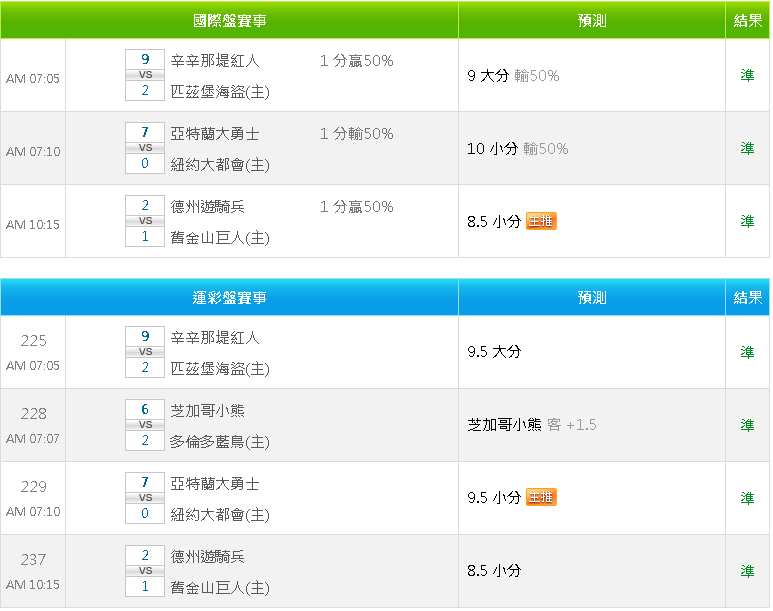Select 亞特蘭大勇士 in the 運彩盤 table
This screenshot has height=611, width=773.
(x=215, y=484)
